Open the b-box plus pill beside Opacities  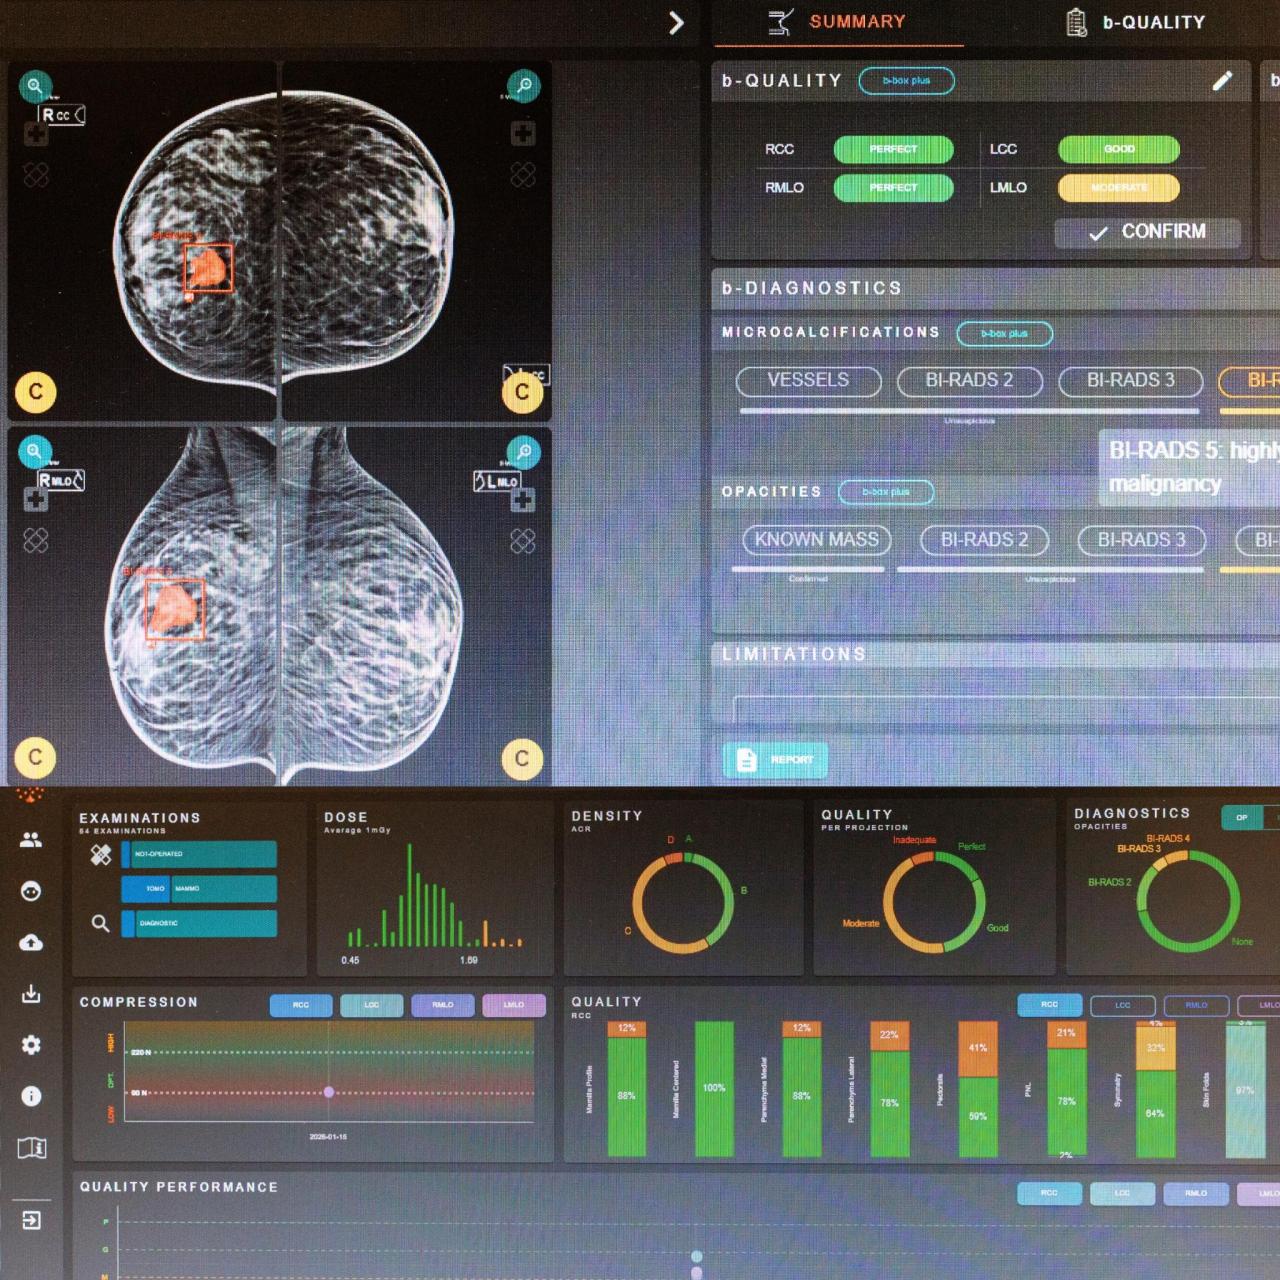(x=885, y=492)
